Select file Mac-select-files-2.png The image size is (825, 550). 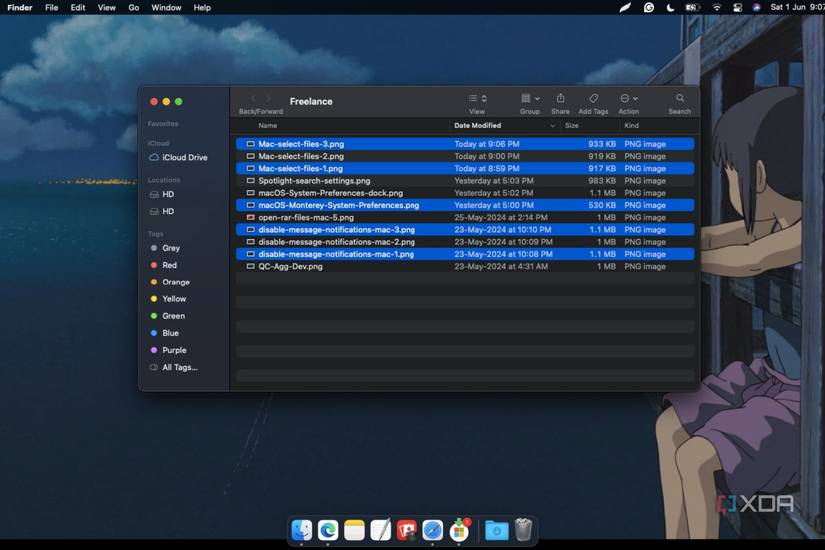[x=465, y=156]
